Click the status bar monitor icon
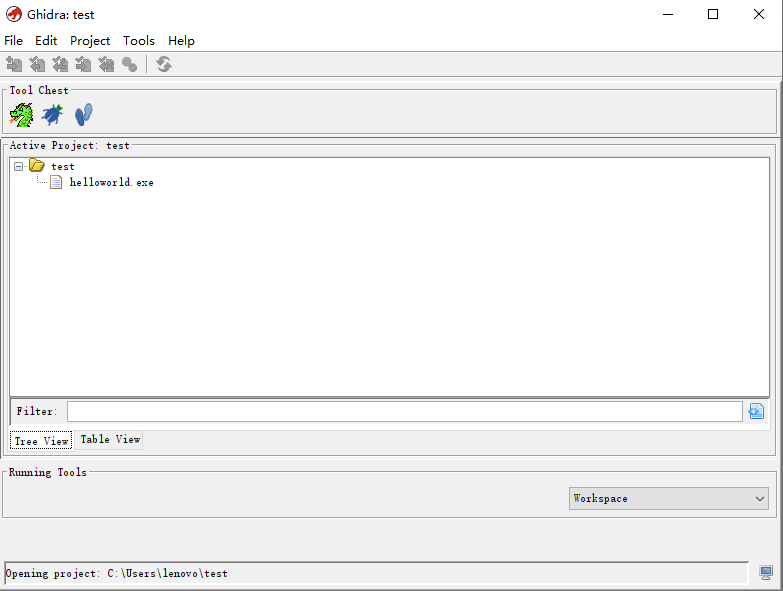The image size is (783, 591). tap(766, 572)
